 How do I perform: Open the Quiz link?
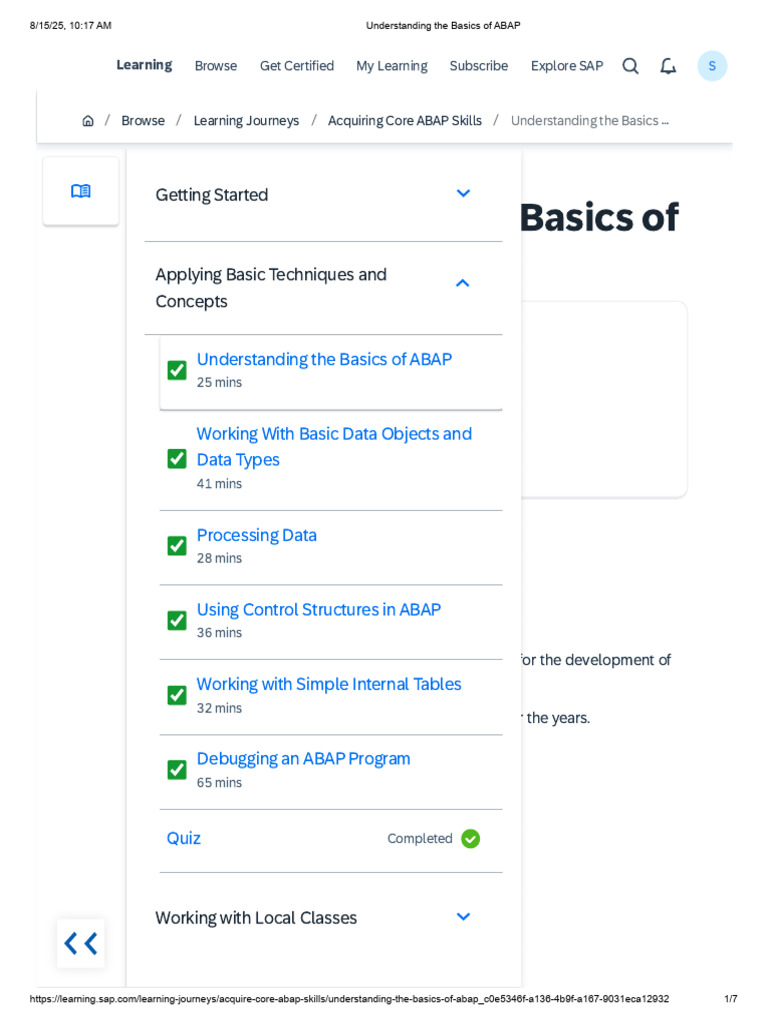184,839
